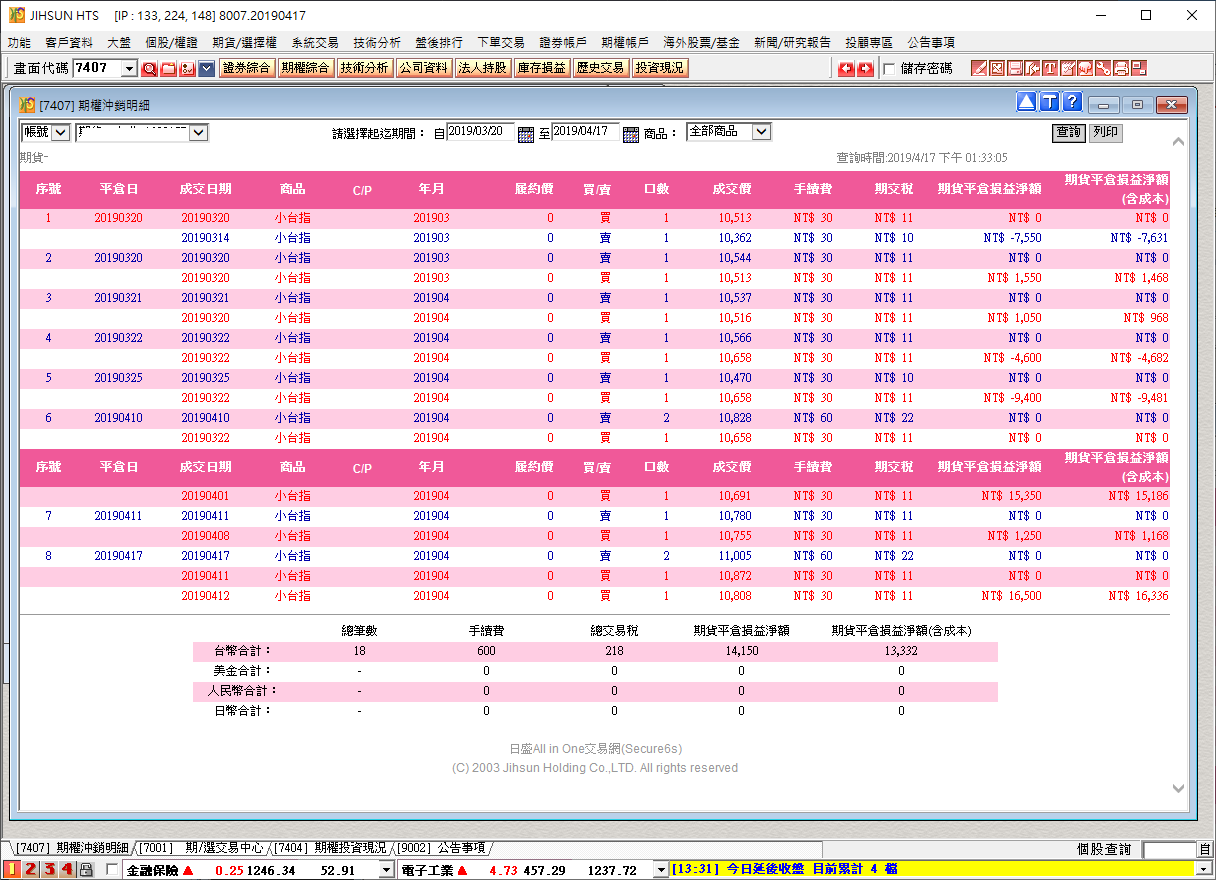Screen dimensions: 1216x880
Task: Click the blue T icon in 7407 window title
Action: click(1049, 102)
